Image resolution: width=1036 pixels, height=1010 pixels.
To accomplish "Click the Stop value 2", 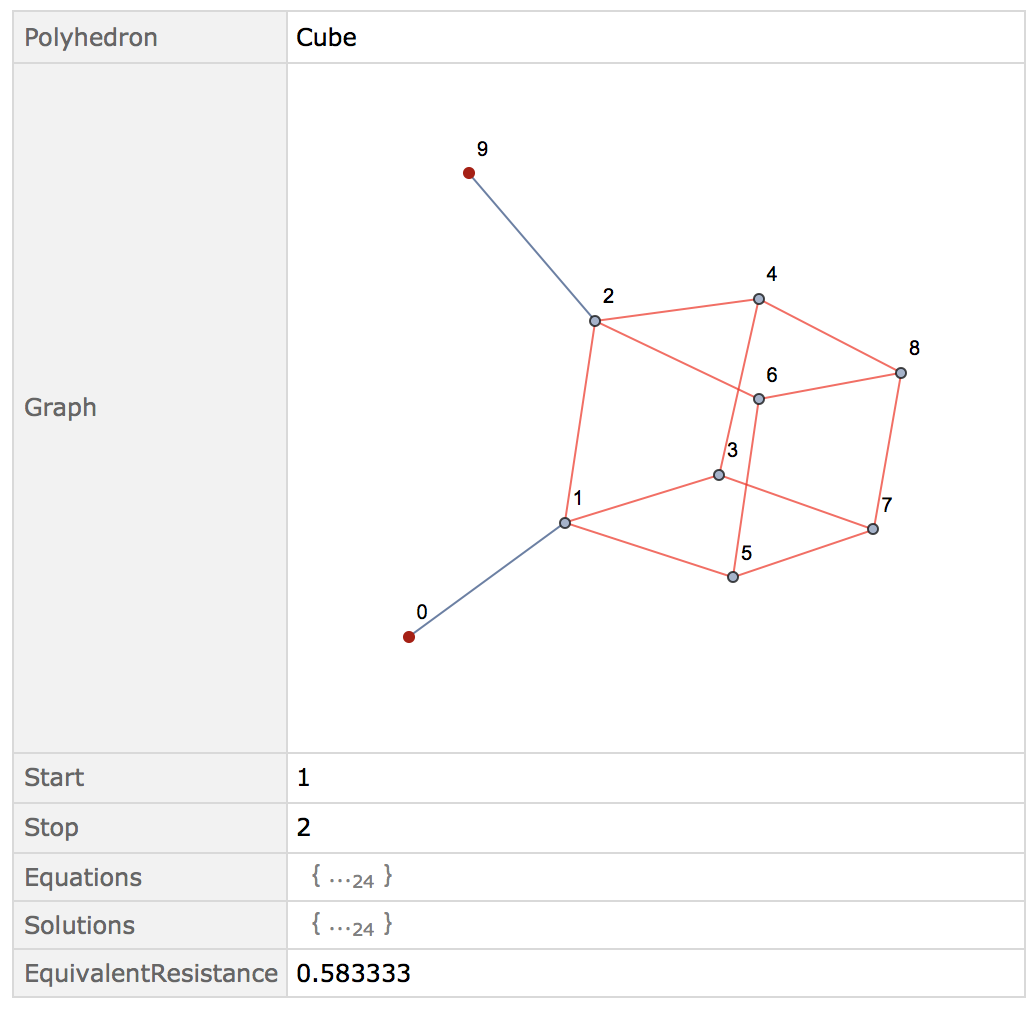I will (x=303, y=827).
